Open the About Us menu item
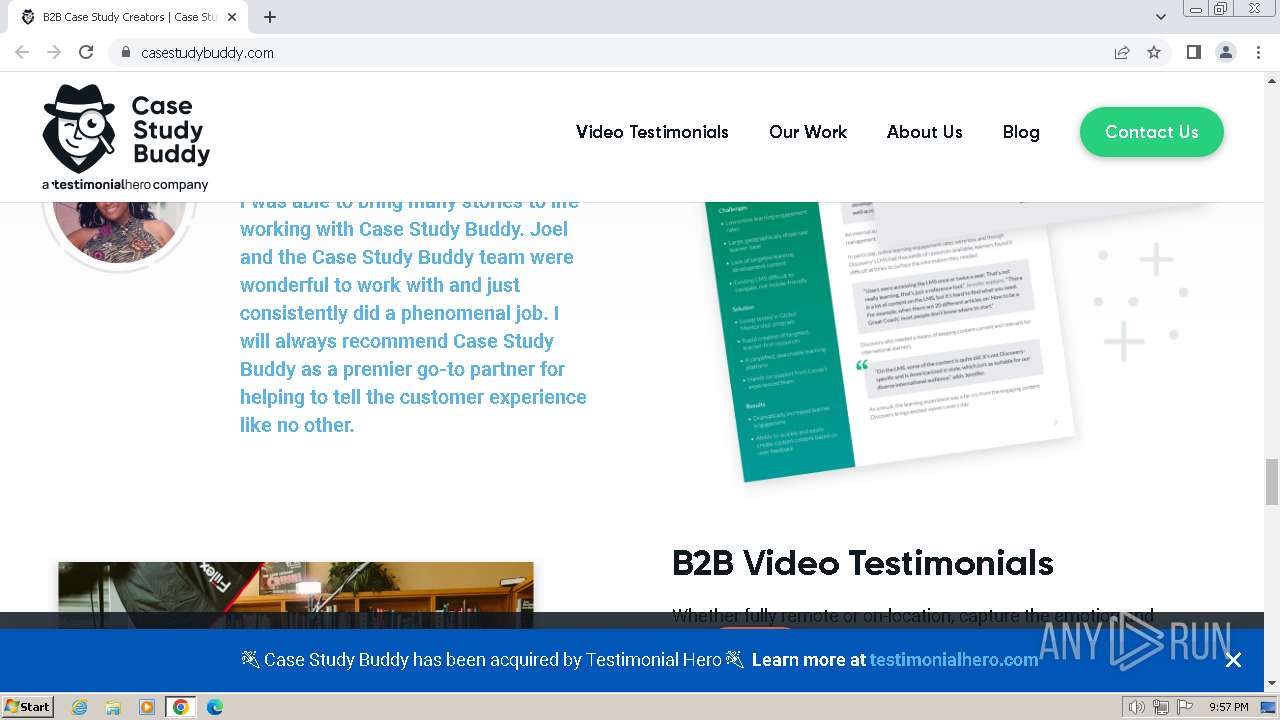1280x720 pixels. [x=924, y=132]
